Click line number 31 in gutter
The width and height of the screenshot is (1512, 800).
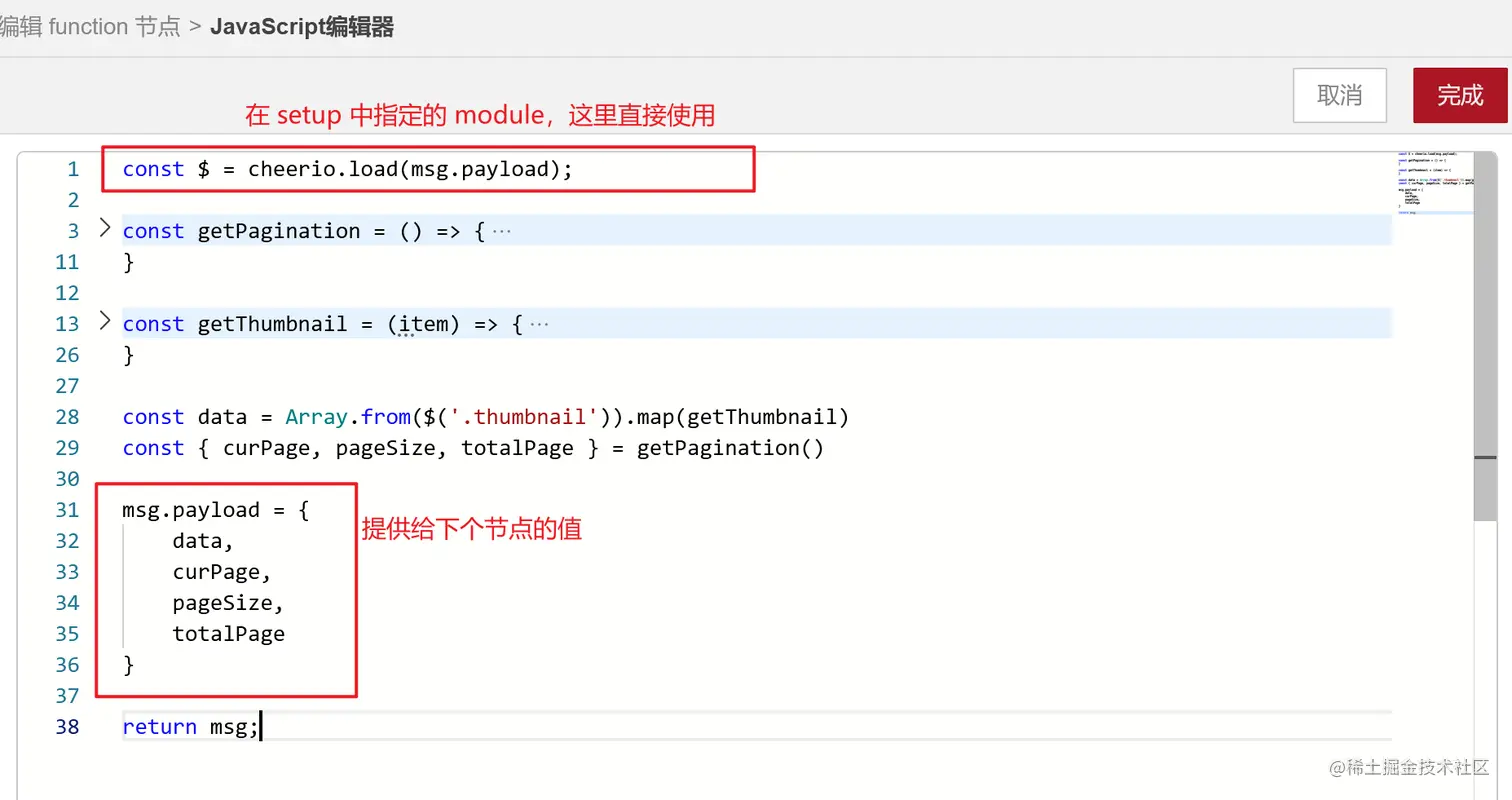point(67,510)
